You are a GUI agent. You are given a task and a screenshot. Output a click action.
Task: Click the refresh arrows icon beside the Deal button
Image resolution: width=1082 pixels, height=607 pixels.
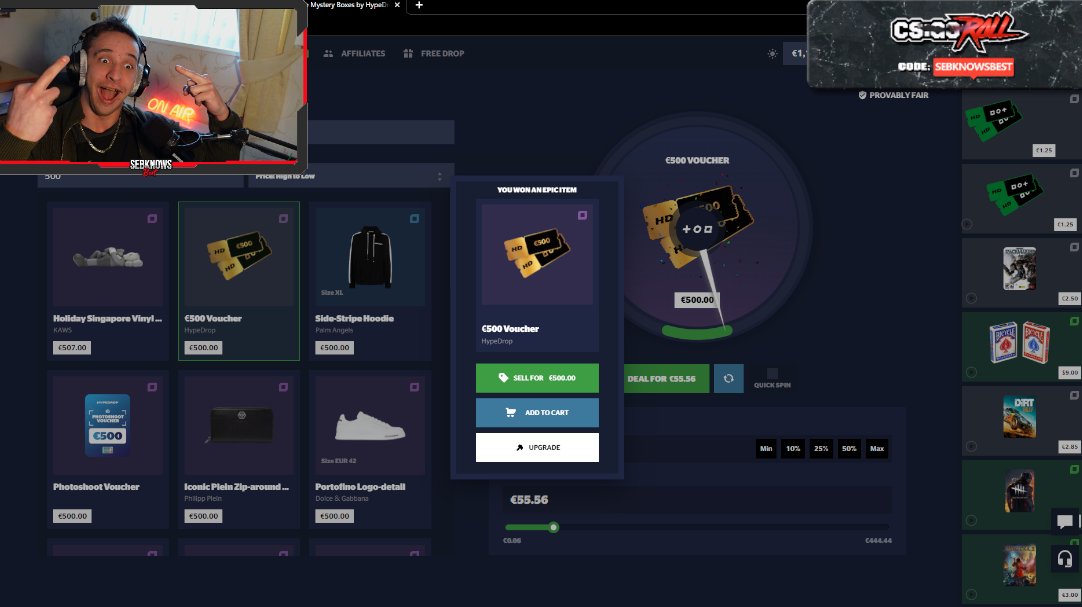(x=729, y=379)
